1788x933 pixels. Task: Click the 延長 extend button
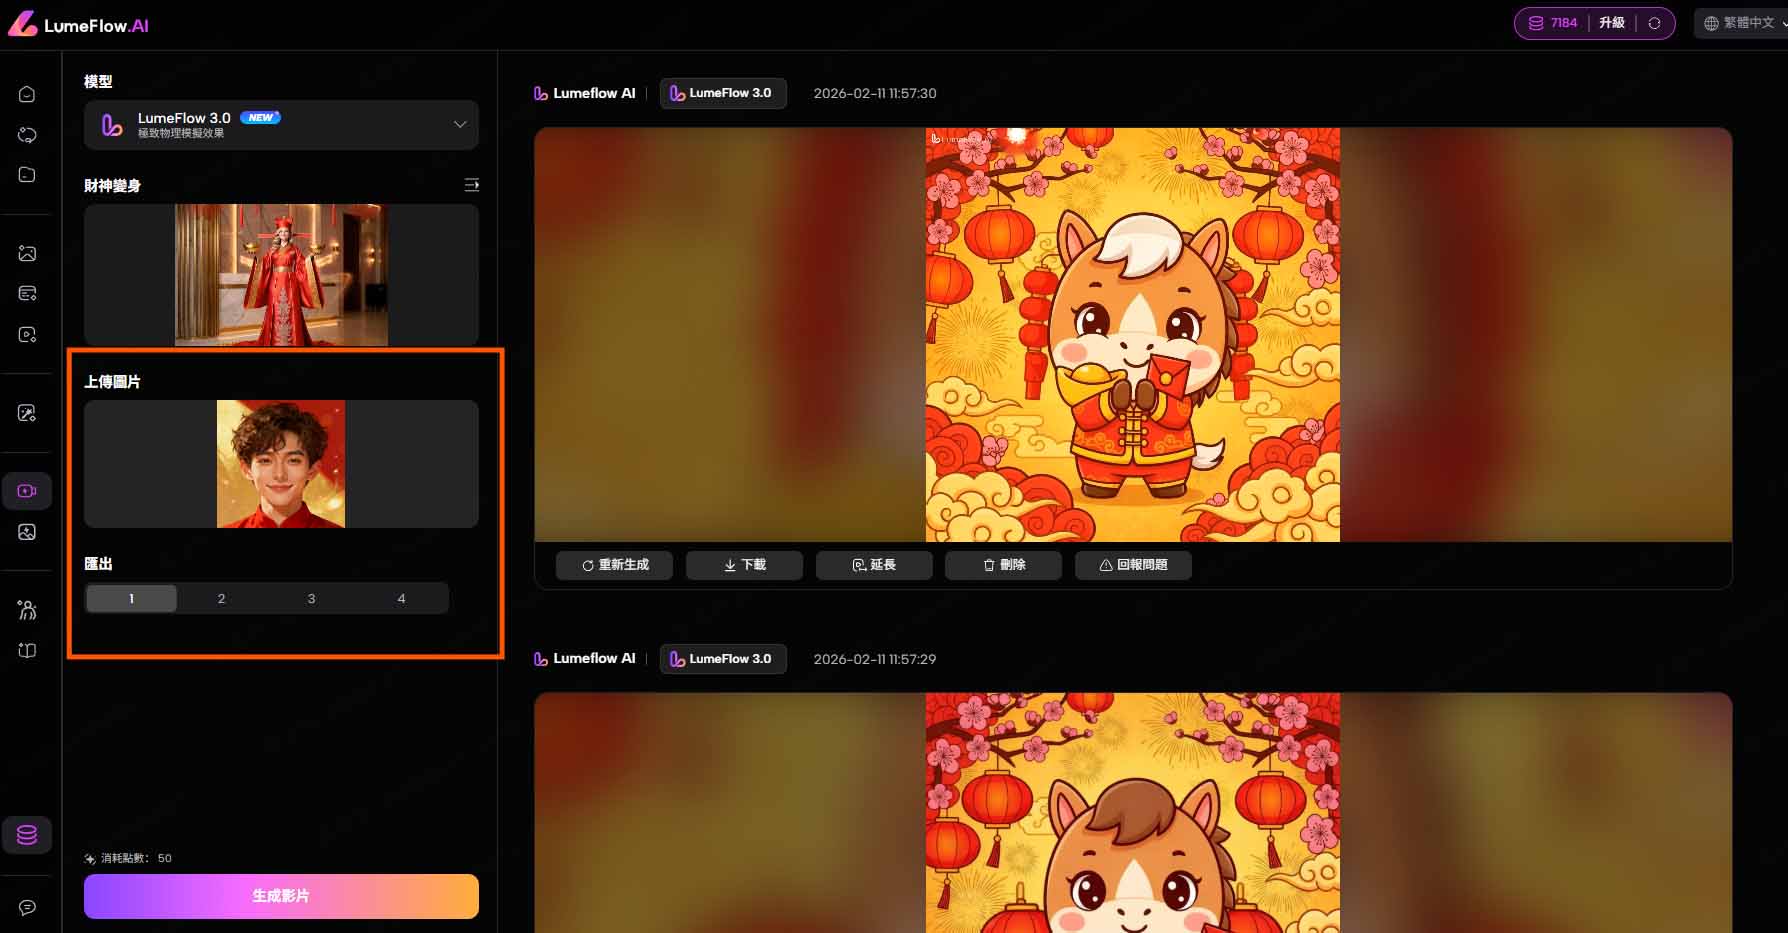tap(873, 565)
